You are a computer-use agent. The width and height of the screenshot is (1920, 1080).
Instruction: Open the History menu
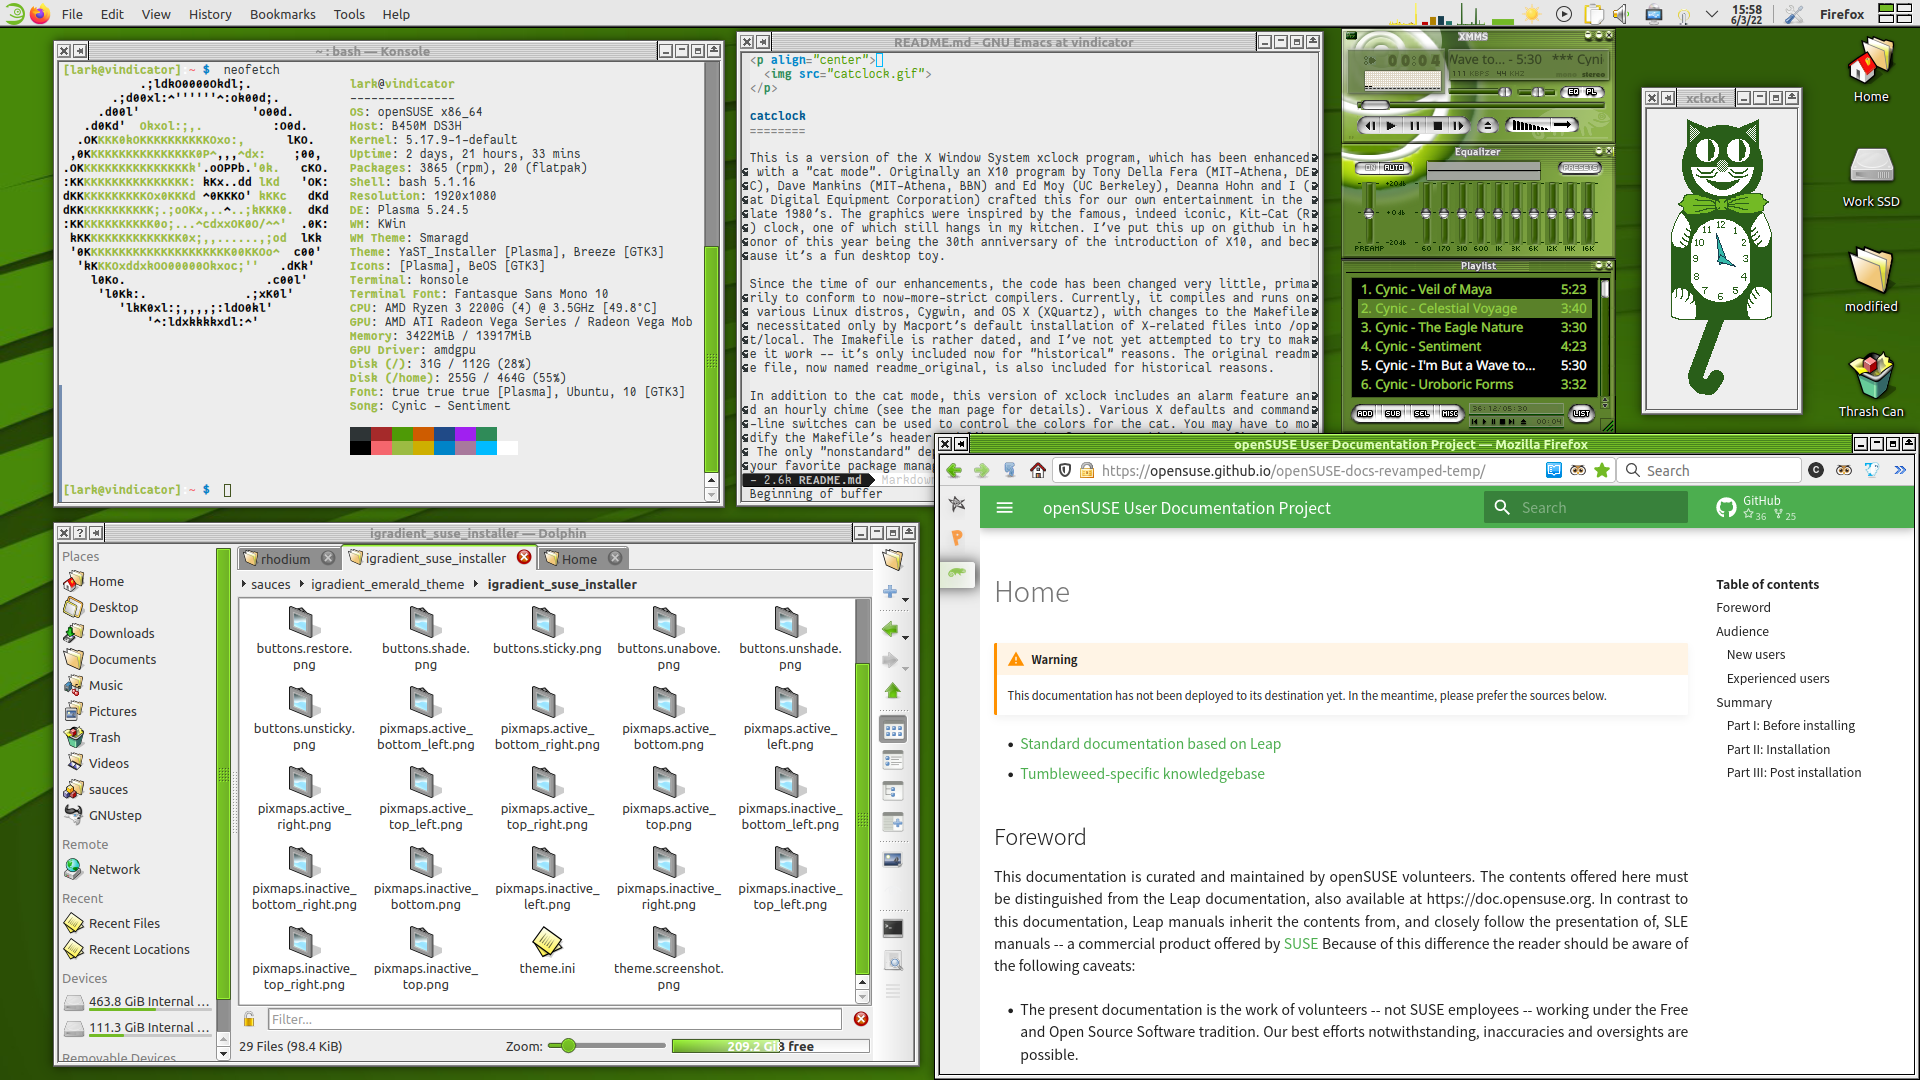coord(210,14)
